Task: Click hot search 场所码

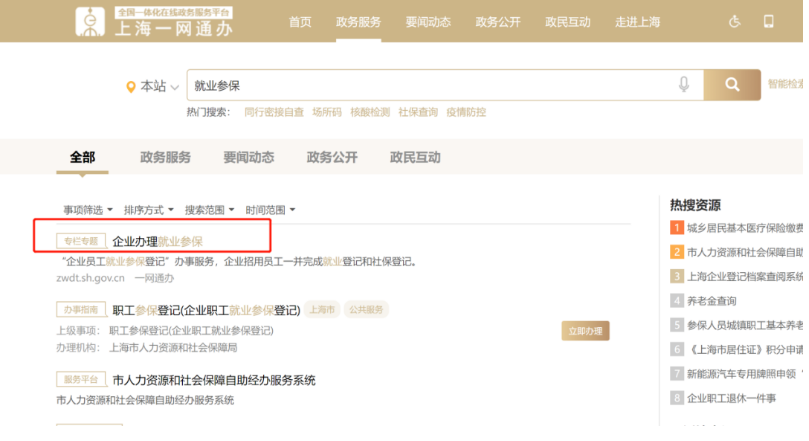Action: click(327, 112)
